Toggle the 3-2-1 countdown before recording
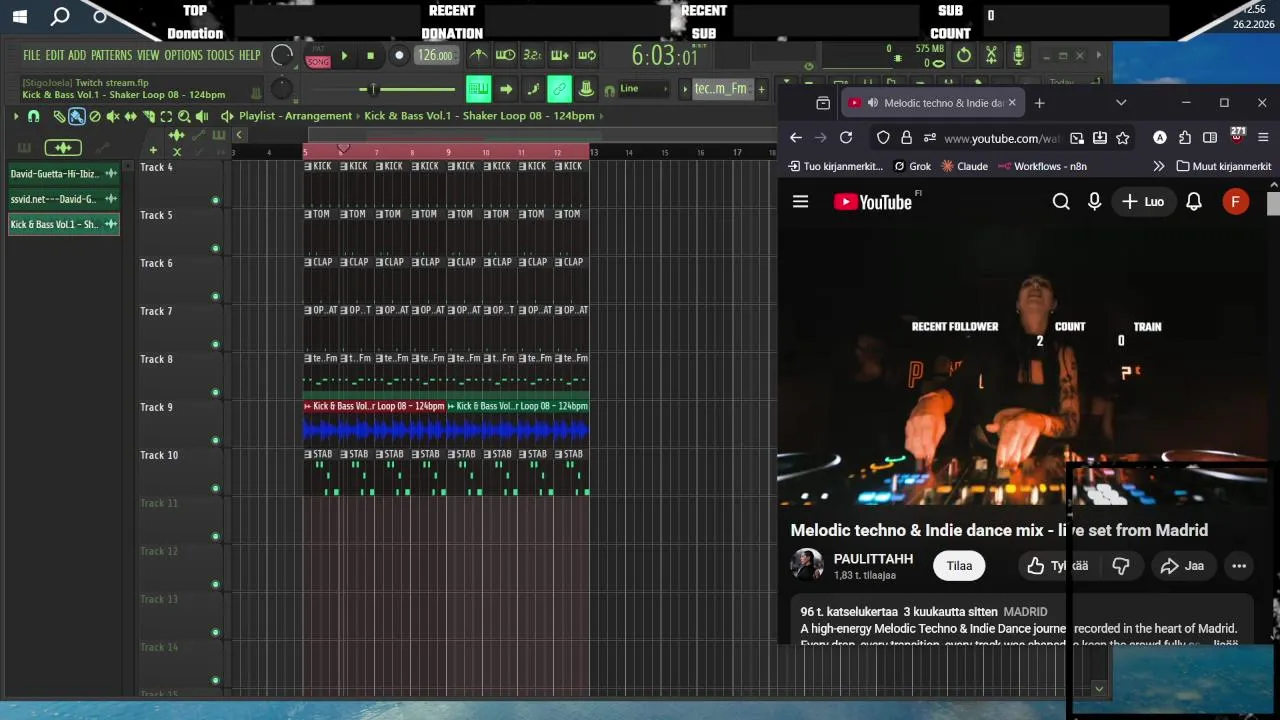The image size is (1280, 720). coord(532,56)
